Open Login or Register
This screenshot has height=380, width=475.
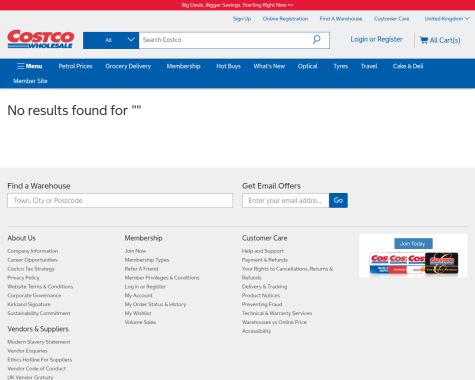(376, 39)
